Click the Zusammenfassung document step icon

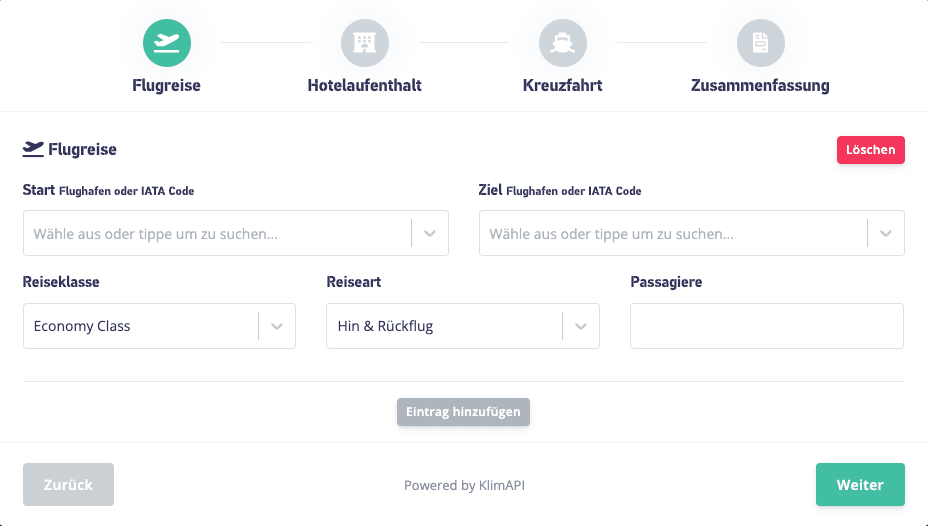[760, 43]
